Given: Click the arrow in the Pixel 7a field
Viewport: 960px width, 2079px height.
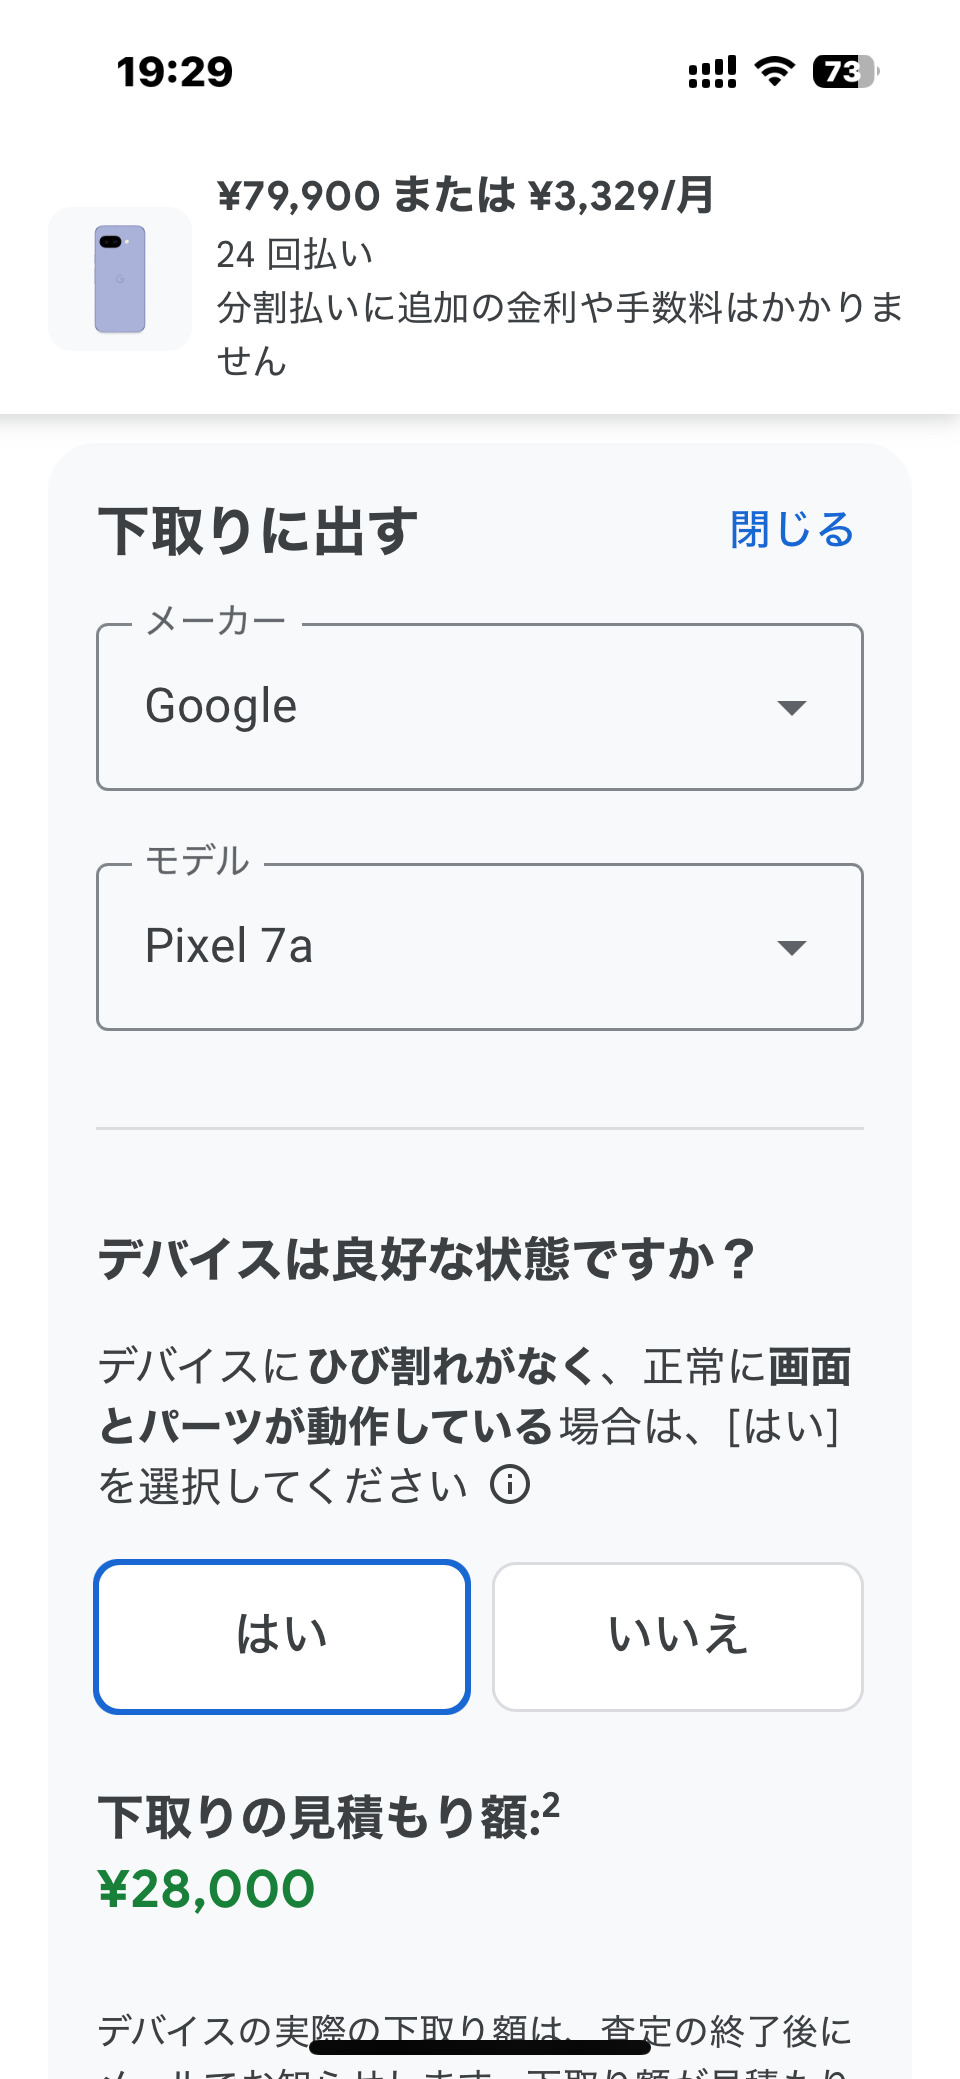Looking at the screenshot, I should (792, 948).
